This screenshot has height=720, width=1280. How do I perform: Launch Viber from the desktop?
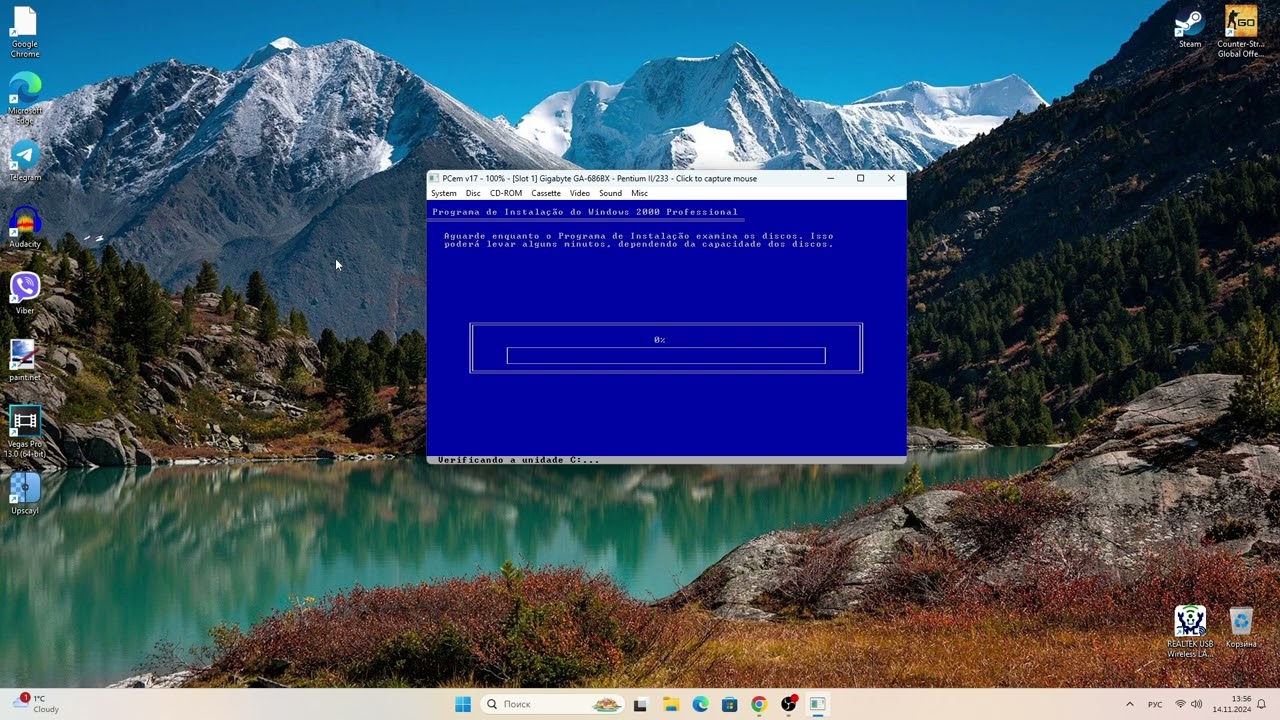(24, 294)
